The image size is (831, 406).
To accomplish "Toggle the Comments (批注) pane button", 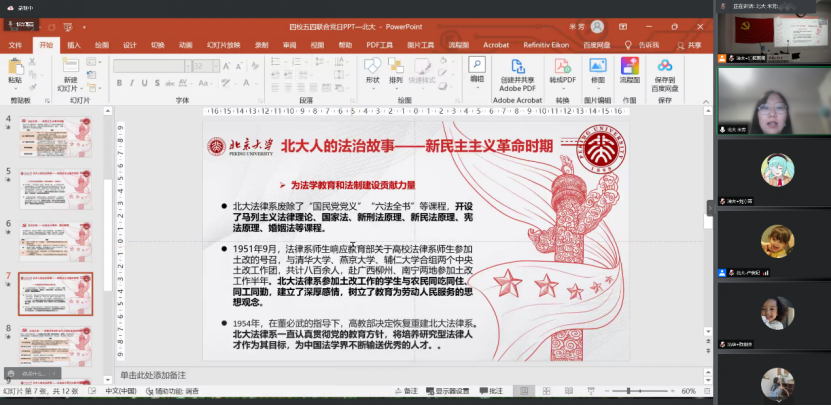I will point(491,391).
